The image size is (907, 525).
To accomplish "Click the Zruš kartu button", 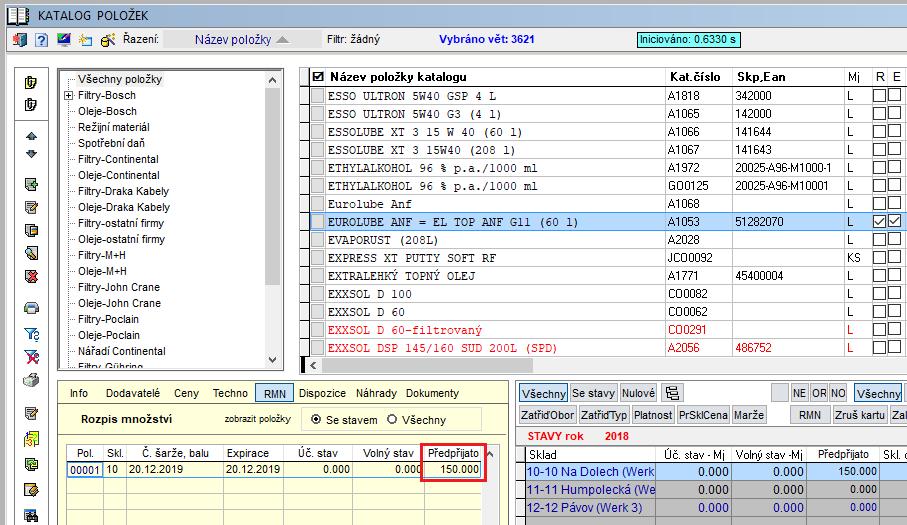I will coord(860,415).
